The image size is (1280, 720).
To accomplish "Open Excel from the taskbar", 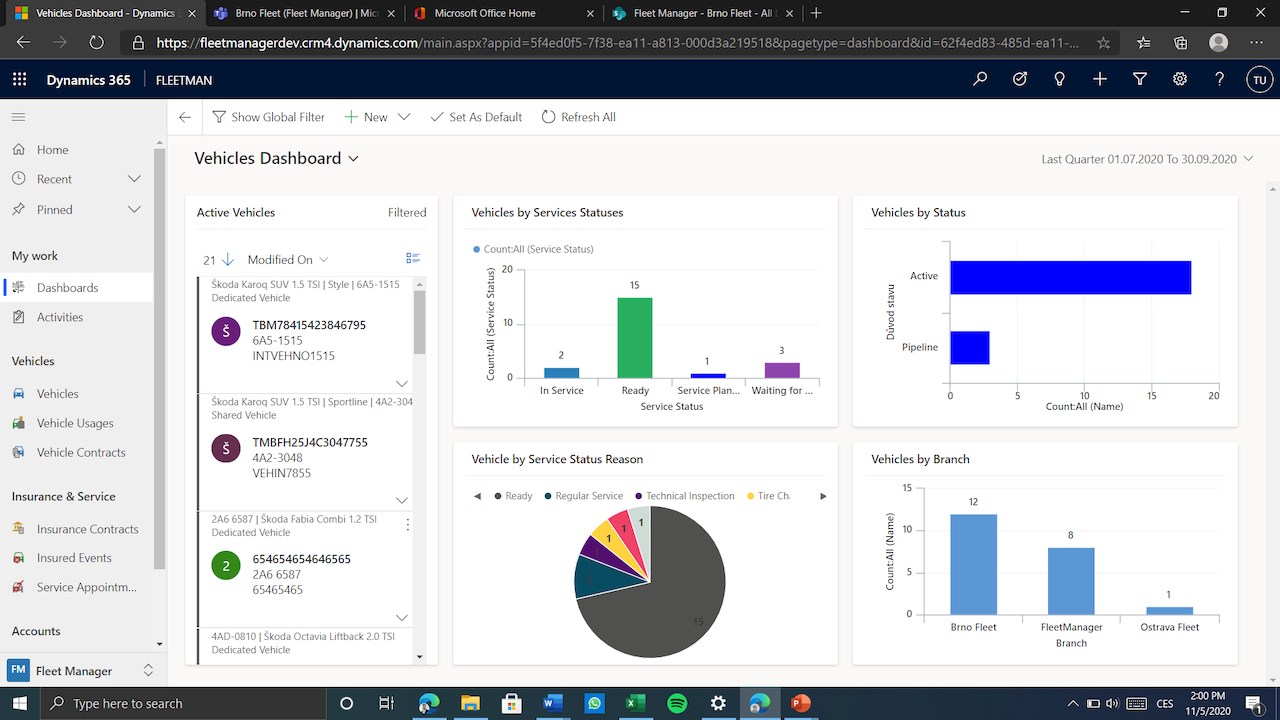I will point(634,703).
